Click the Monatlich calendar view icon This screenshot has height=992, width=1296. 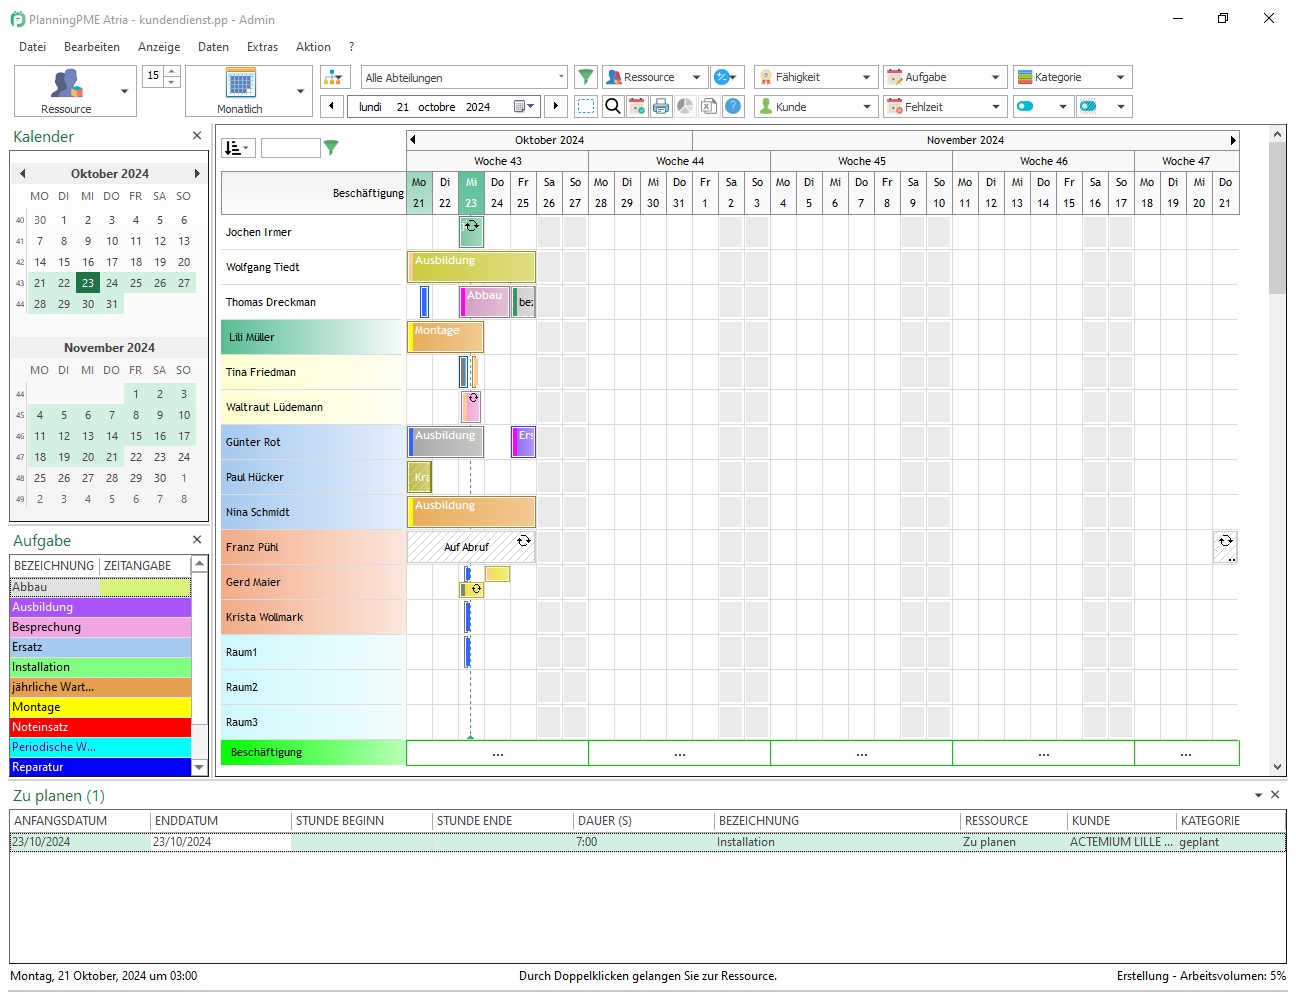coord(240,84)
